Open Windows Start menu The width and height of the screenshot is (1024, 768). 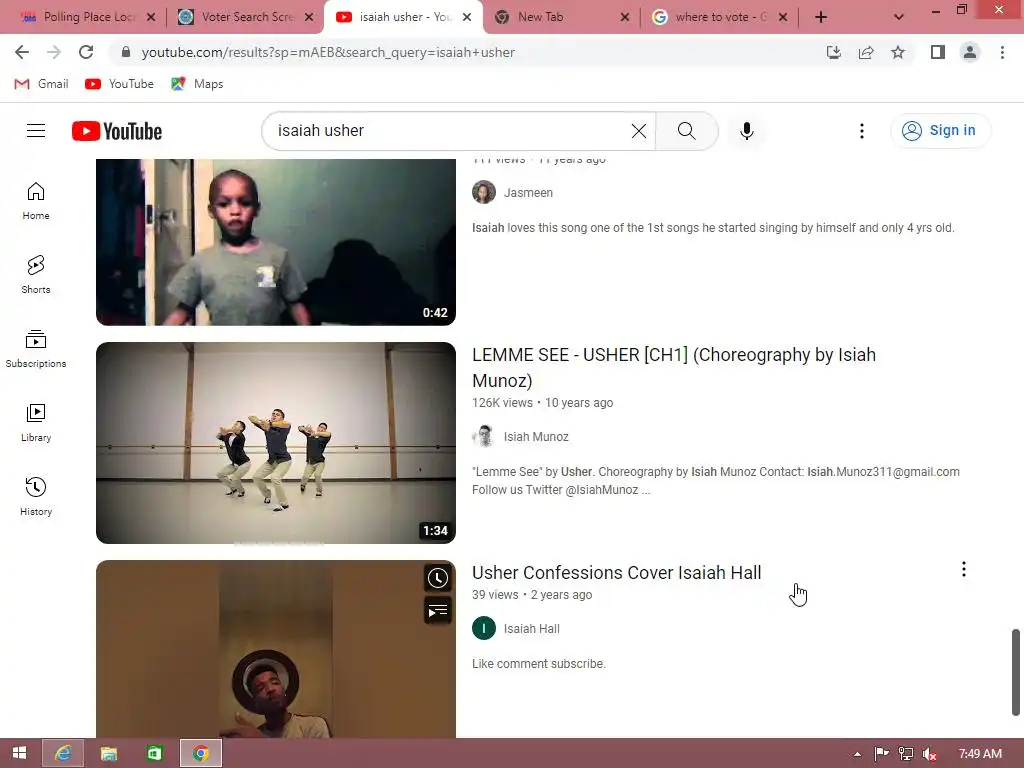pos(20,753)
